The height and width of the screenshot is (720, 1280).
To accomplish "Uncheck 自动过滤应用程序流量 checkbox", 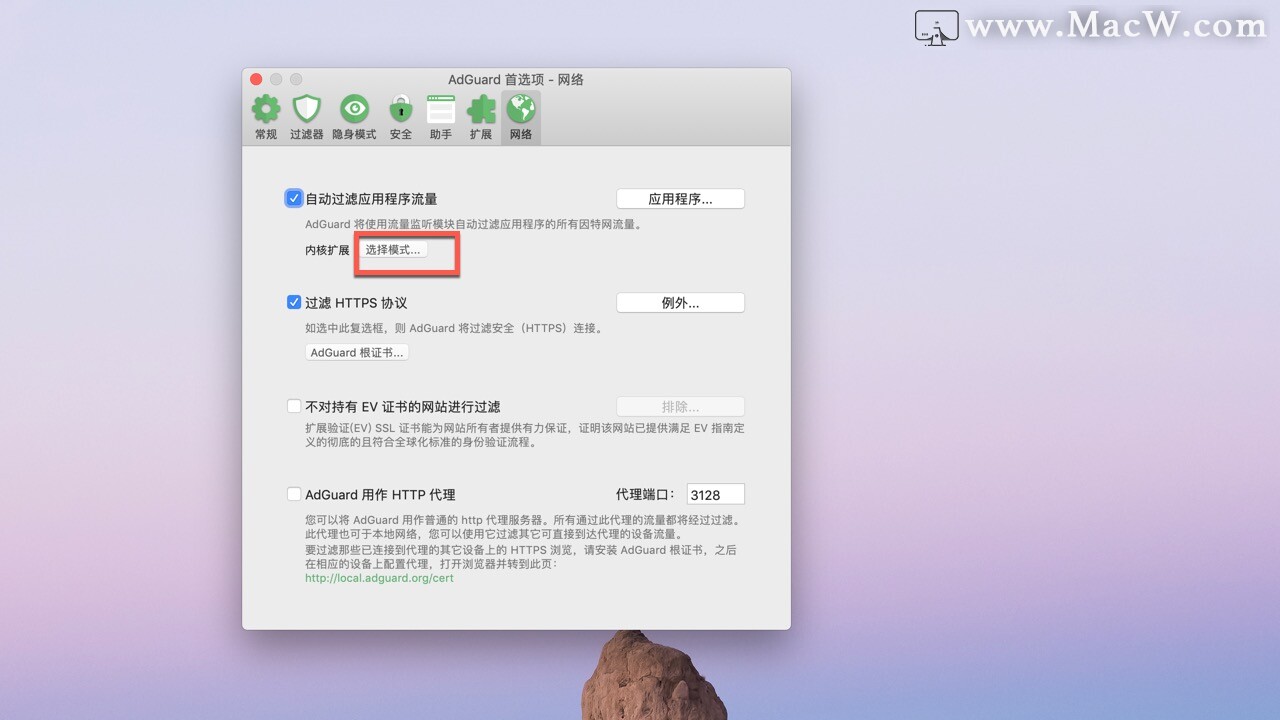I will (x=294, y=198).
